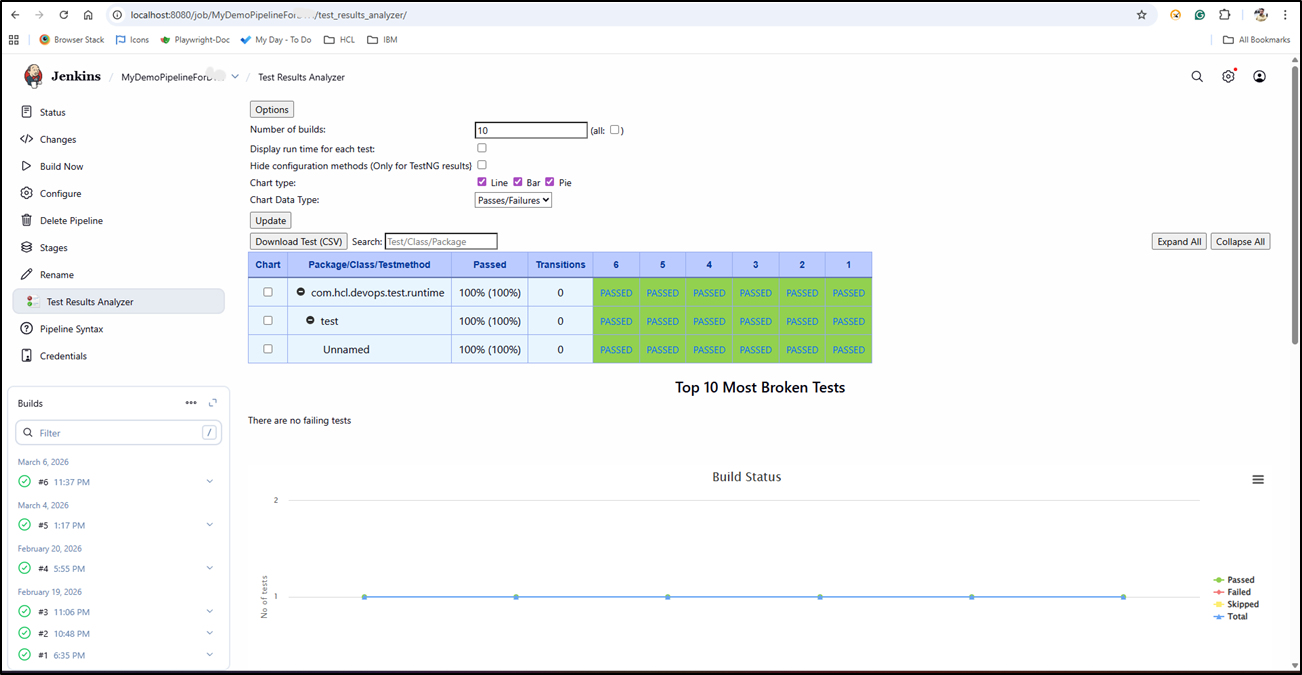Screen dimensions: 1302x675
Task: Toggle the Skipped series in chart legend
Action: coord(1236,604)
